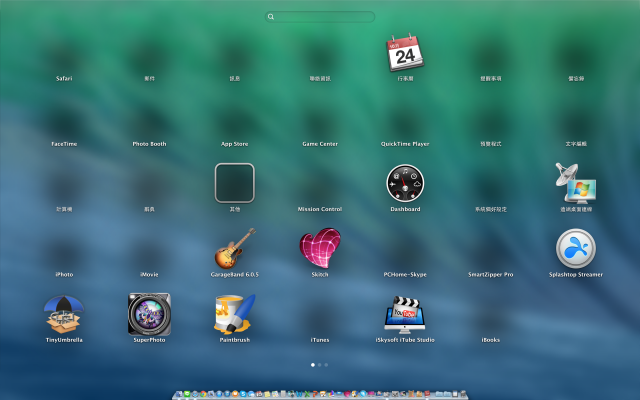
Task: Switch to the third Launchpad page dot
Action: [326, 365]
